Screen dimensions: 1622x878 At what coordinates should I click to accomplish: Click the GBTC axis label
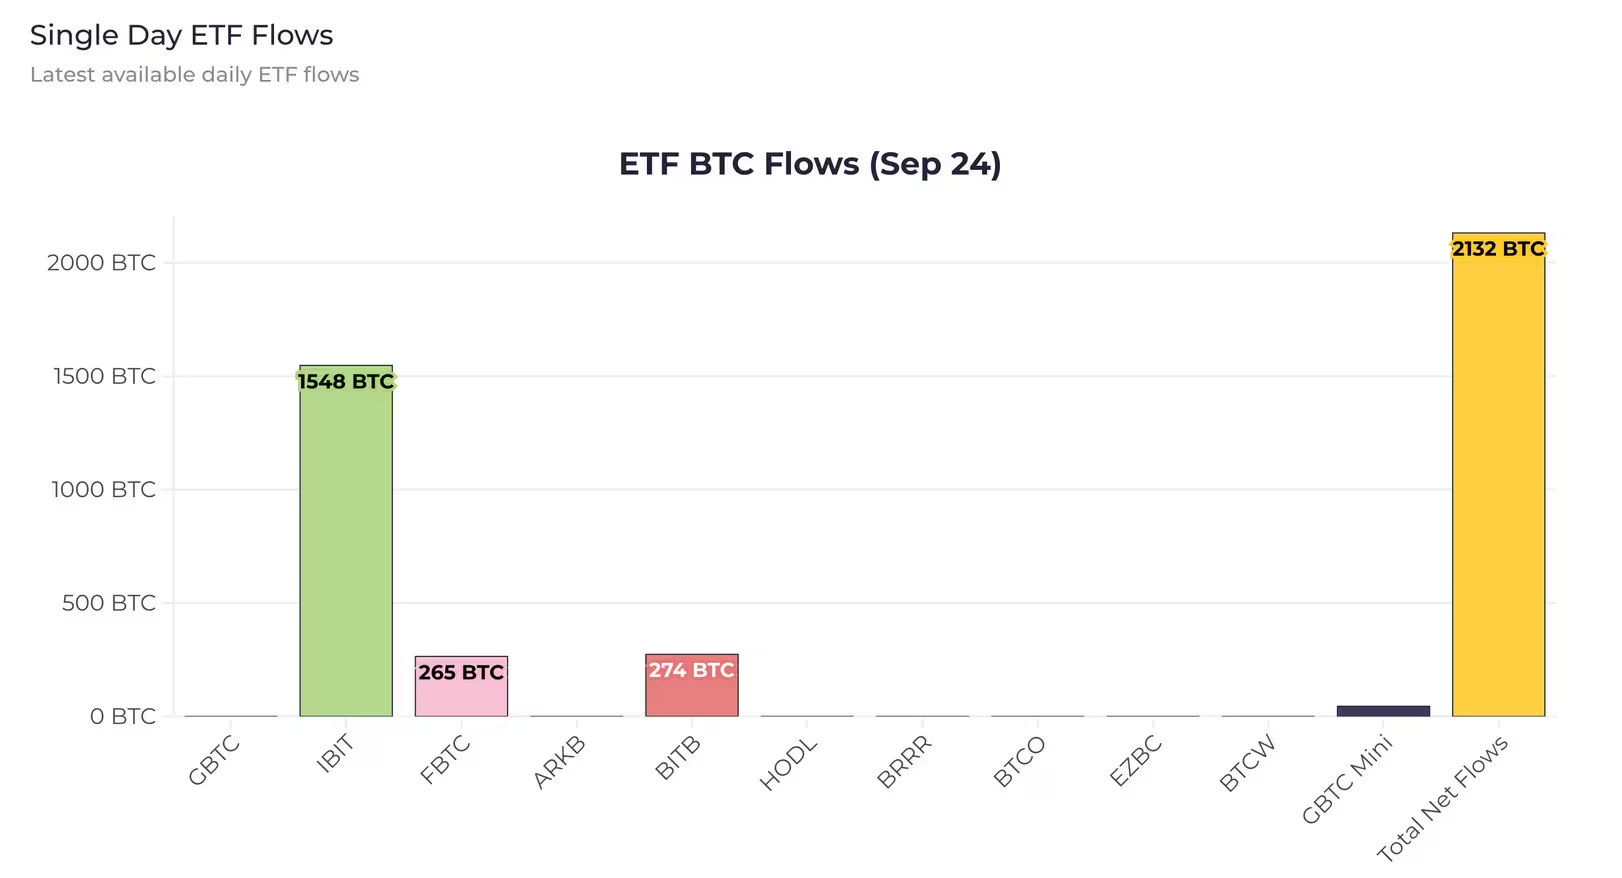[x=214, y=760]
